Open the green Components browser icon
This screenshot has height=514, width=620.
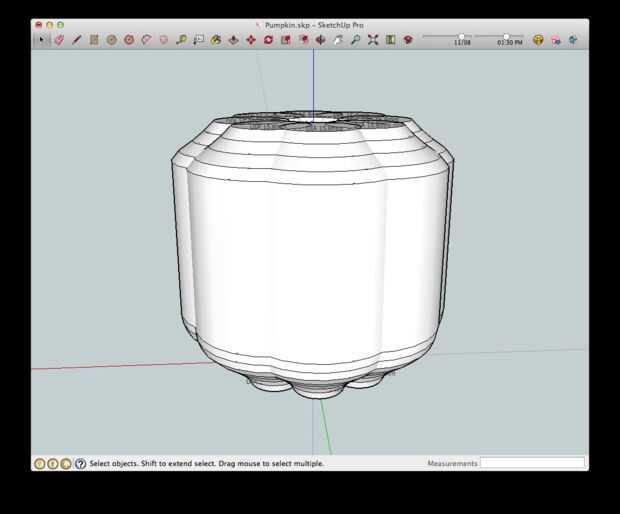coord(390,40)
